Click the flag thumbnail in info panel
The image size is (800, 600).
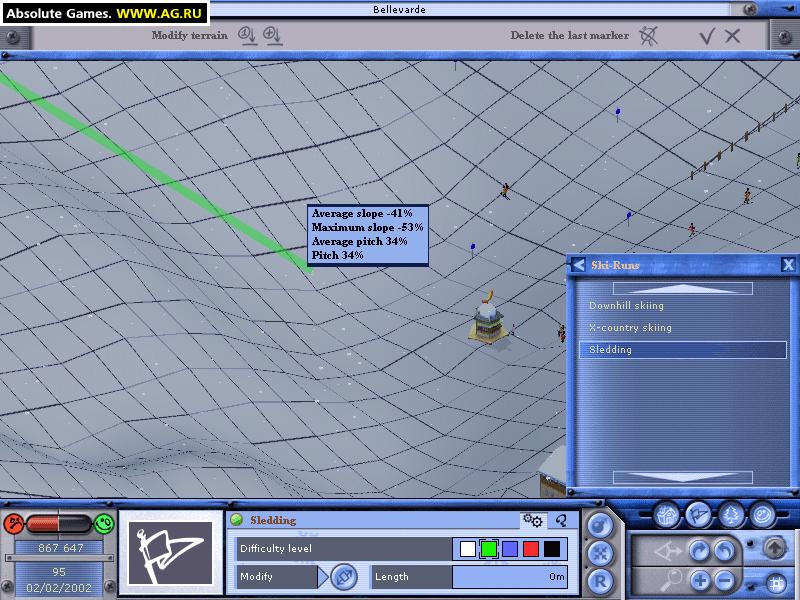point(170,554)
